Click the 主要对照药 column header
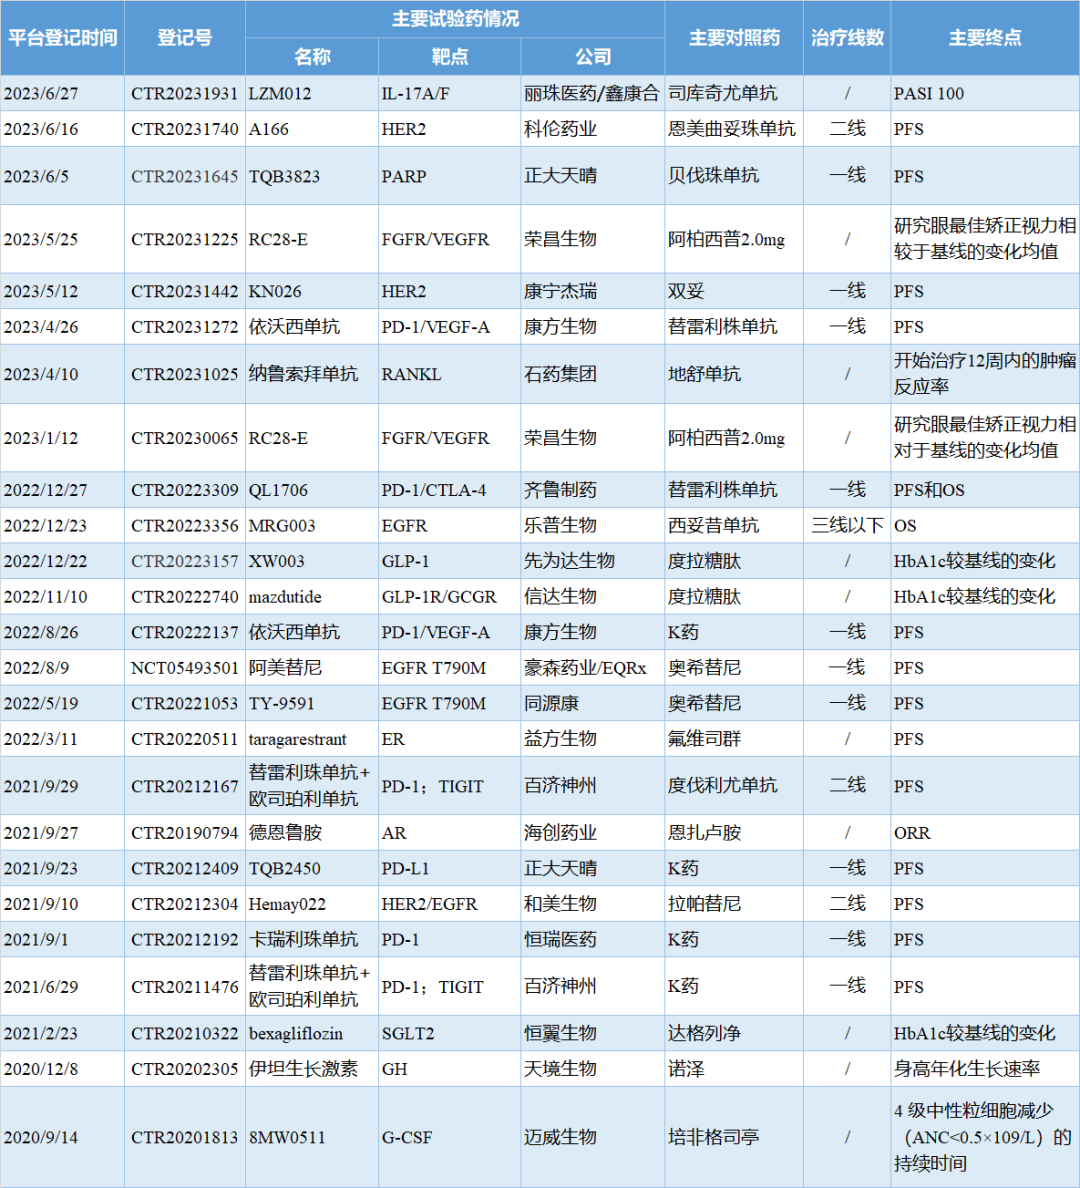The height and width of the screenshot is (1188, 1080). coord(734,38)
